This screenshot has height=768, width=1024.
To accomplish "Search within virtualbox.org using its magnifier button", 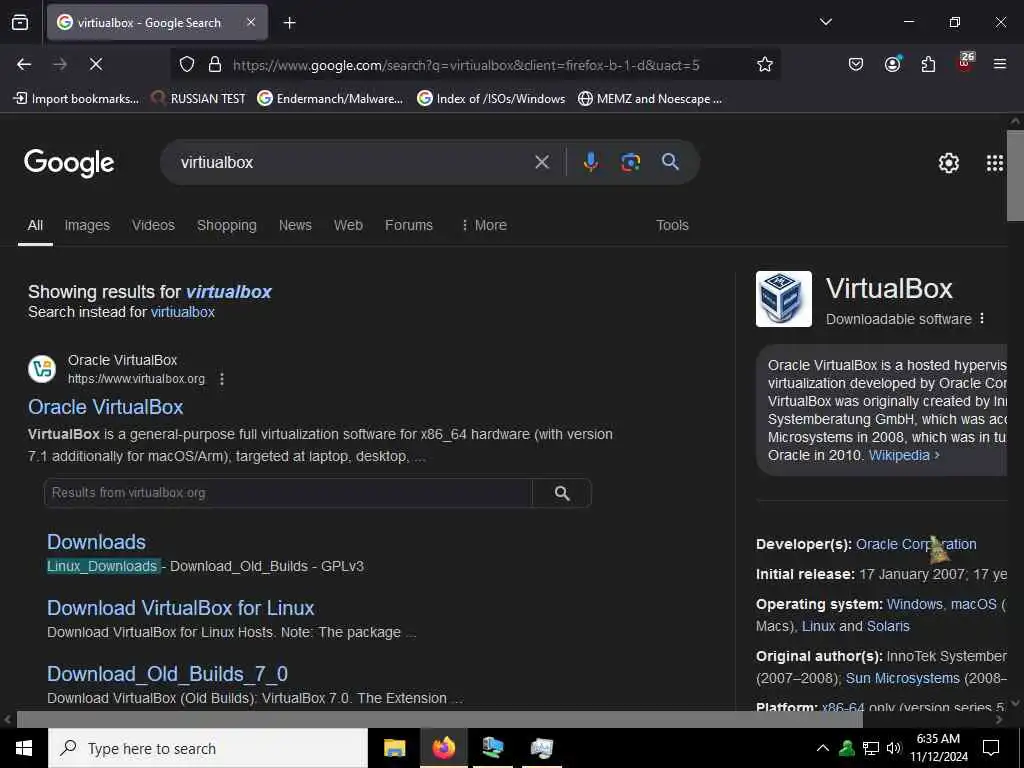I will tap(562, 493).
